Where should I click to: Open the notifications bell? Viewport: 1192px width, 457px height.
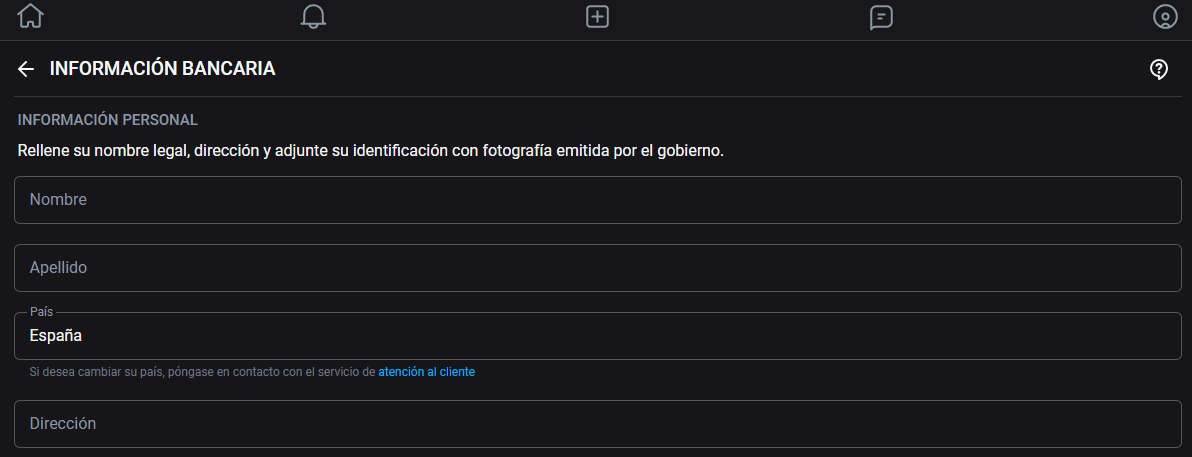314,16
